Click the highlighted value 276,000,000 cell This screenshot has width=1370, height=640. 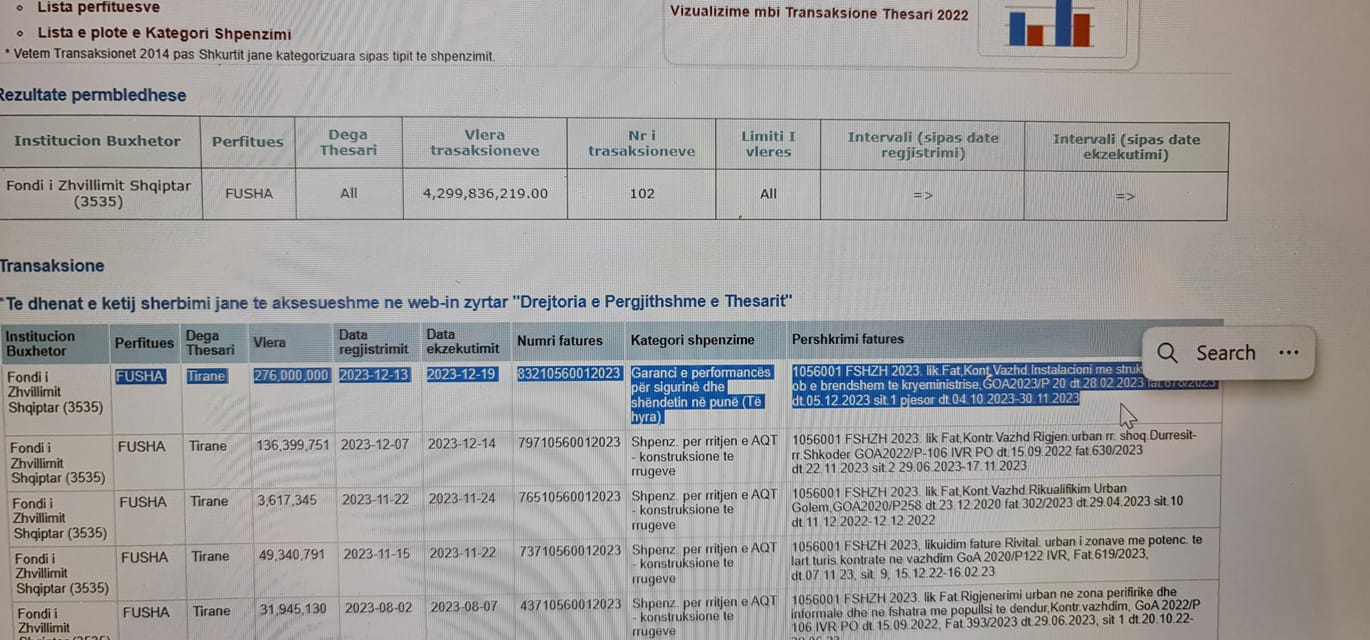click(x=291, y=375)
